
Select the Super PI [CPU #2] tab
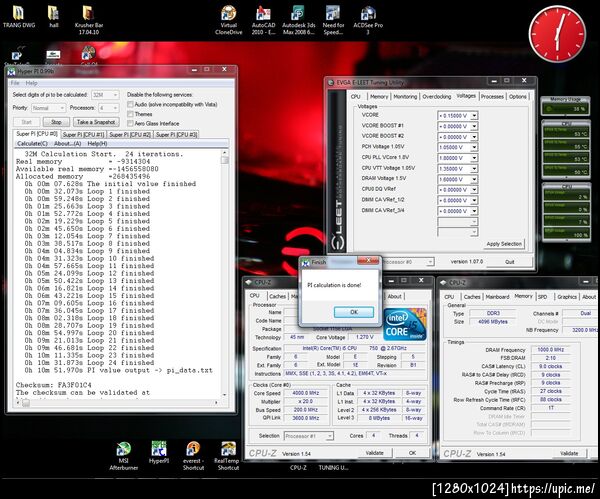click(129, 133)
